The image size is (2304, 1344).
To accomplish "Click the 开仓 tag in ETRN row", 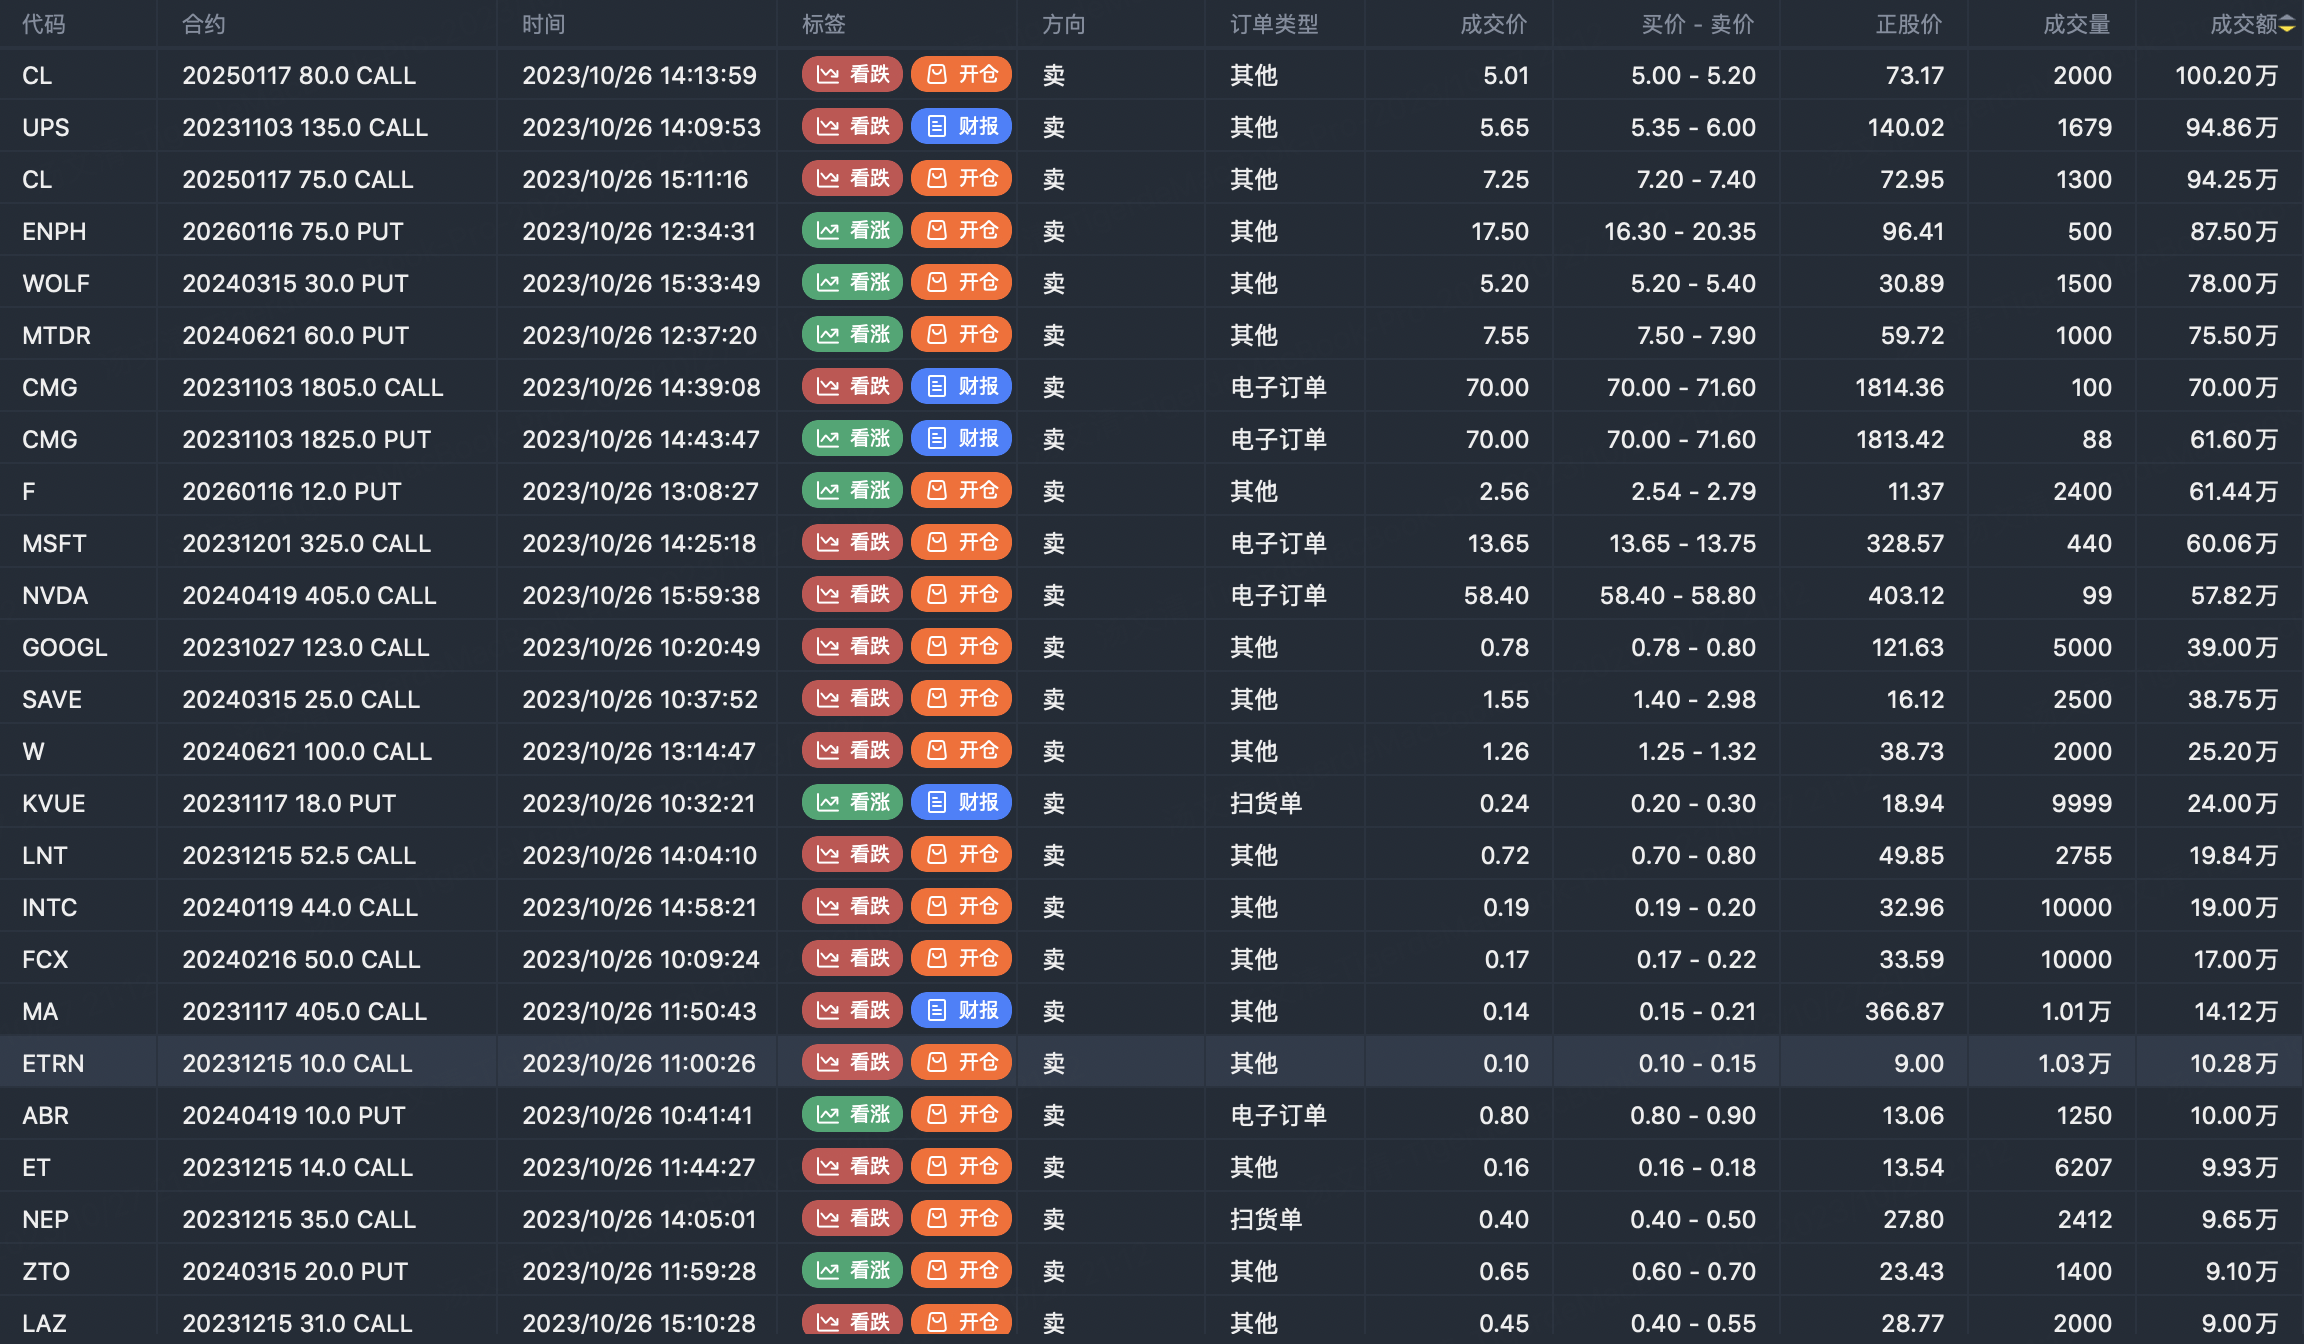I will [x=961, y=1063].
